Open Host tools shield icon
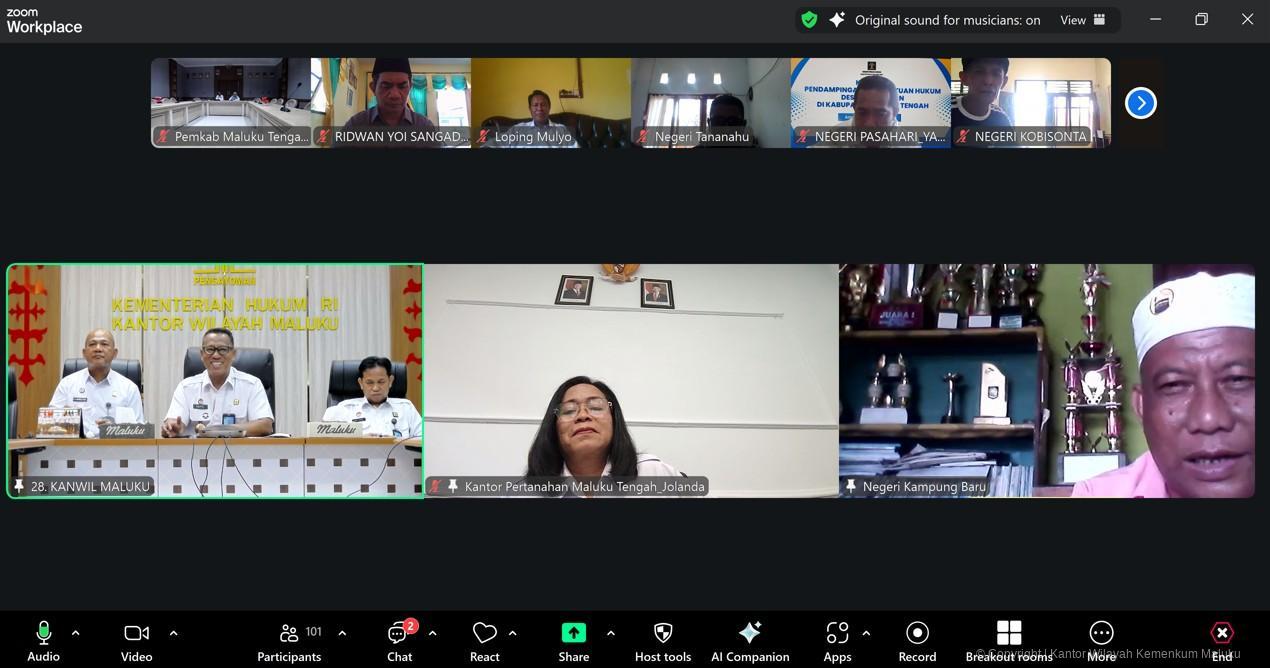Image resolution: width=1270 pixels, height=668 pixels. pyautogui.click(x=662, y=641)
